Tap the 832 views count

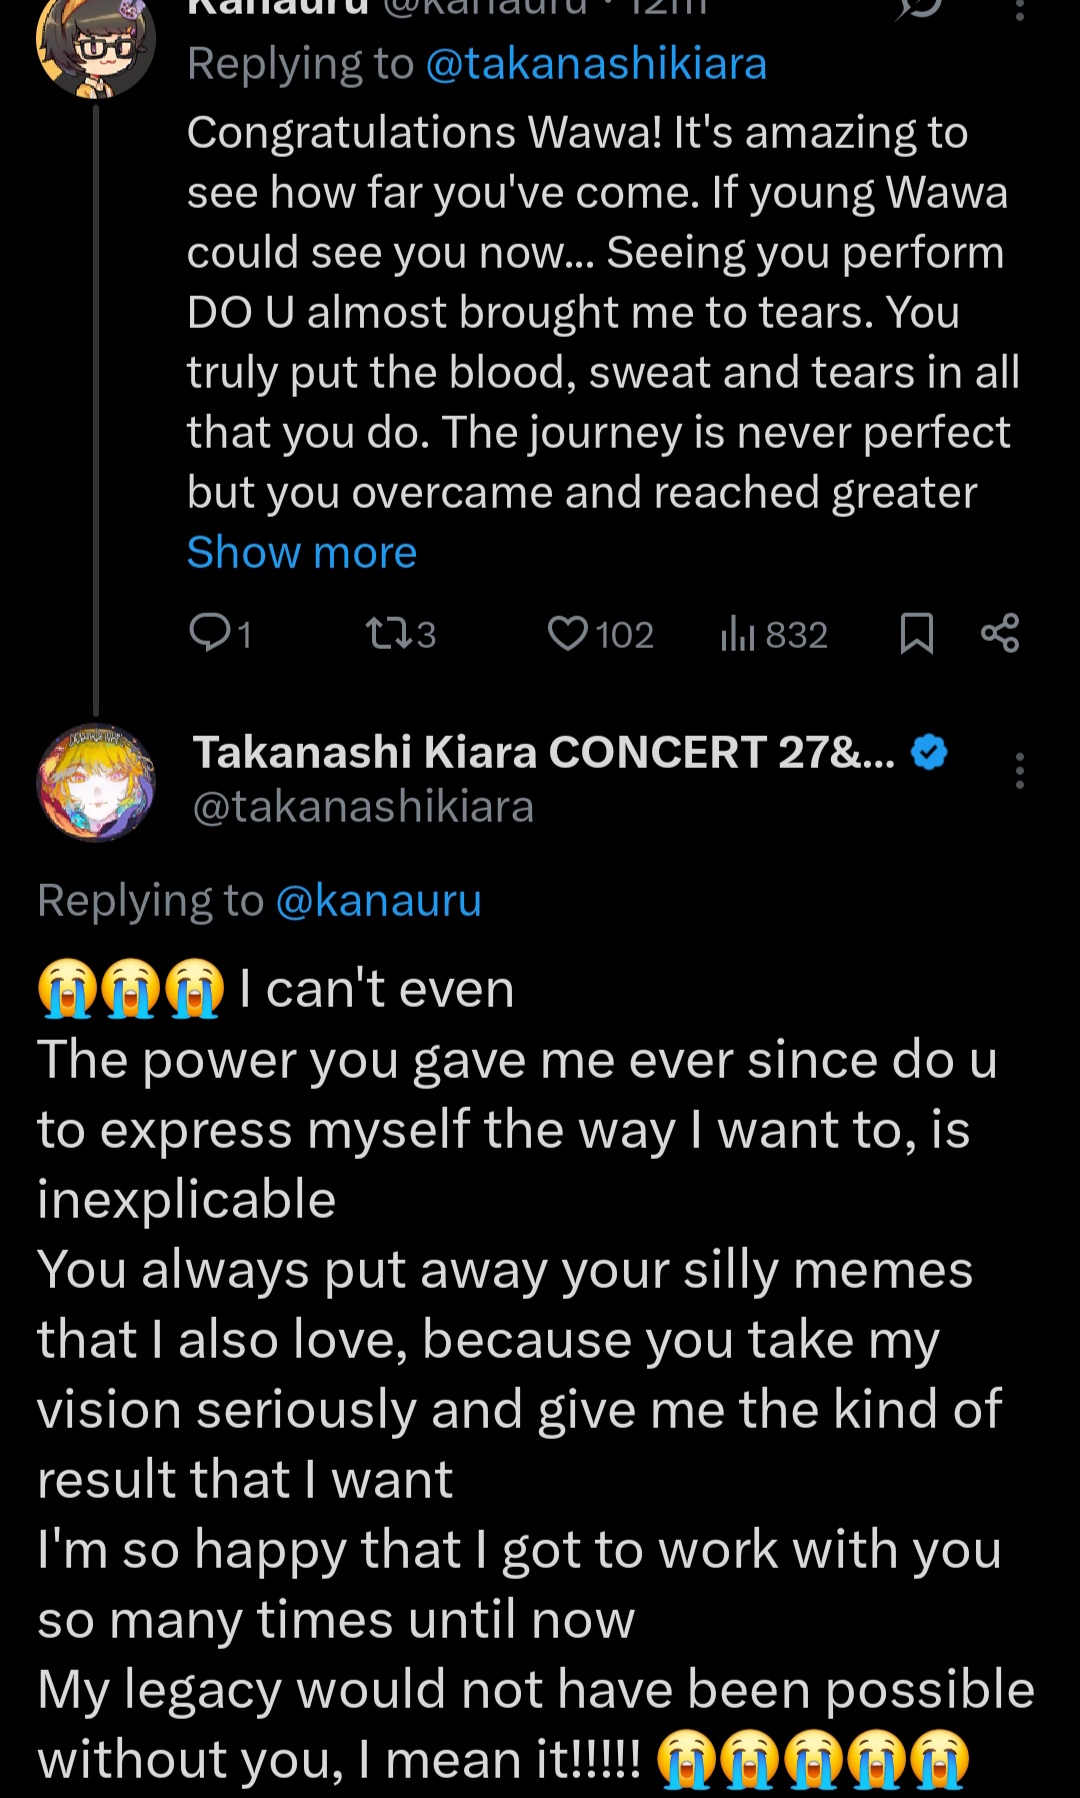[796, 635]
